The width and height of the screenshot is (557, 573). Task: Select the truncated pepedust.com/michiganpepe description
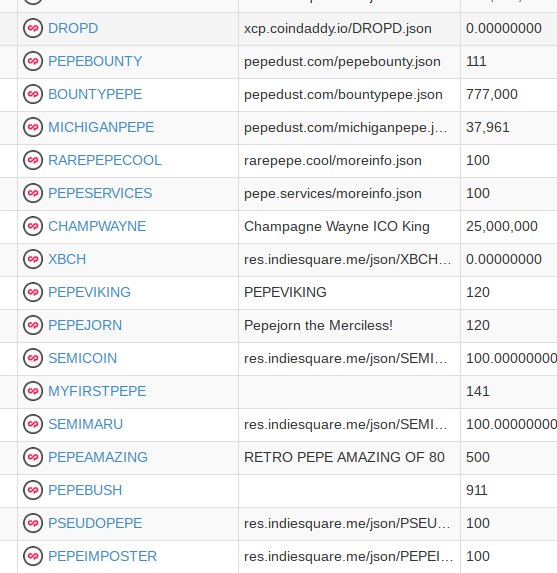coord(345,128)
